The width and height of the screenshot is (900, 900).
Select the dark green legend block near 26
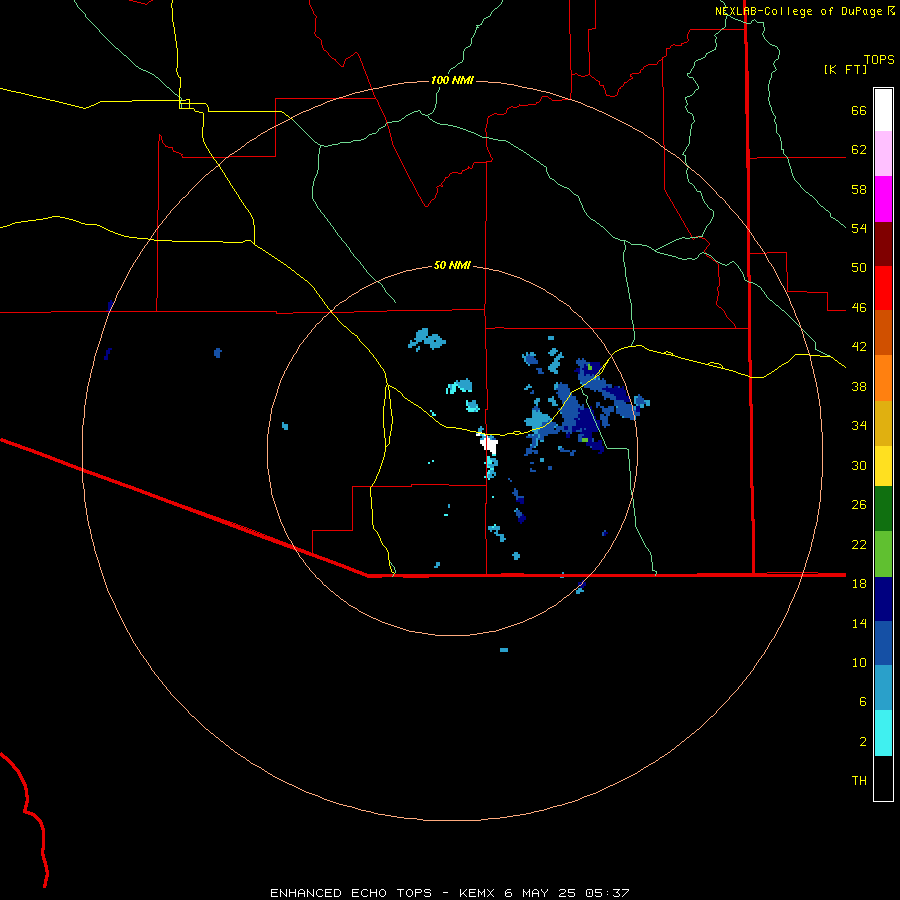point(883,509)
